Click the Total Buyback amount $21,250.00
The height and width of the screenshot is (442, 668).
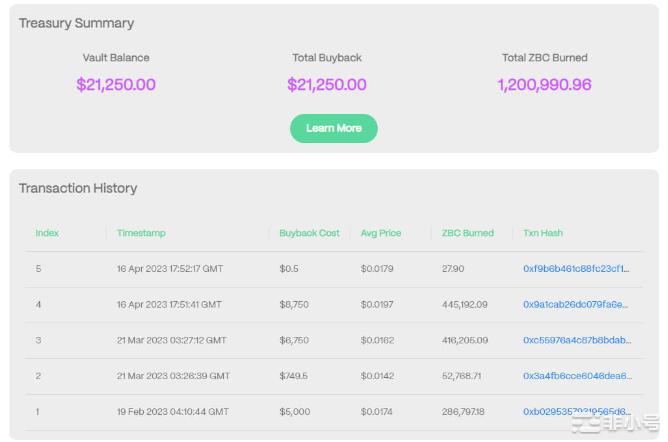coord(327,85)
